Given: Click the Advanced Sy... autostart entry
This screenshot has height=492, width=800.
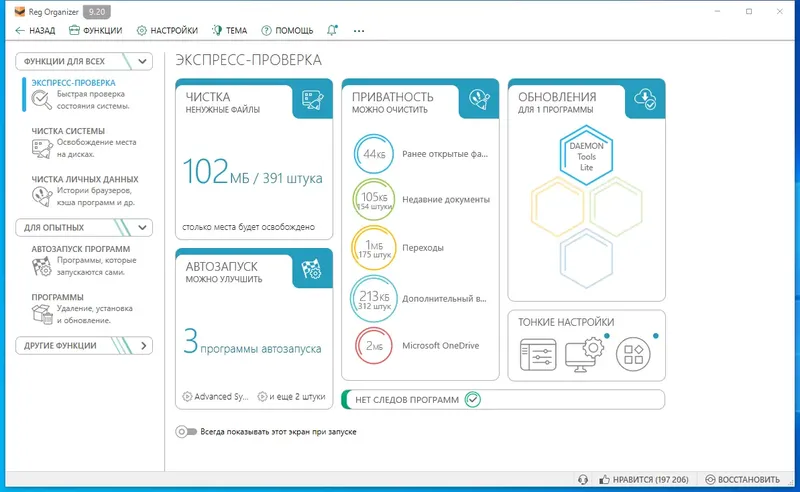Looking at the screenshot, I should pyautogui.click(x=215, y=397).
